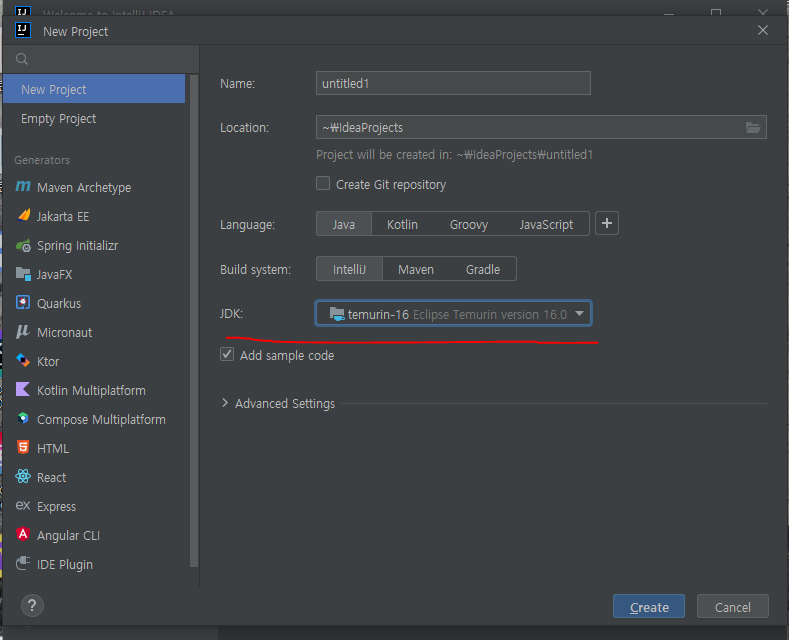This screenshot has height=640, width=789.
Task: Click the Ktor generator icon
Action: (23, 361)
